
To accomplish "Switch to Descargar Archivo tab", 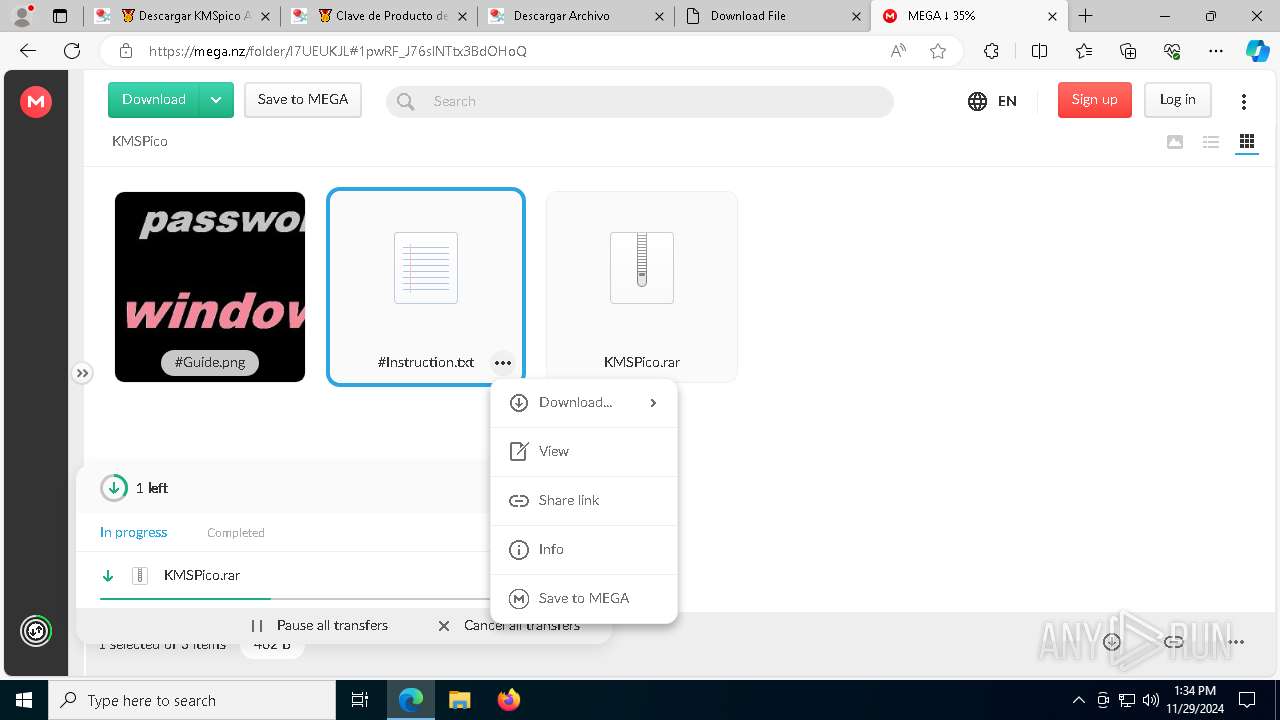I will [x=577, y=16].
